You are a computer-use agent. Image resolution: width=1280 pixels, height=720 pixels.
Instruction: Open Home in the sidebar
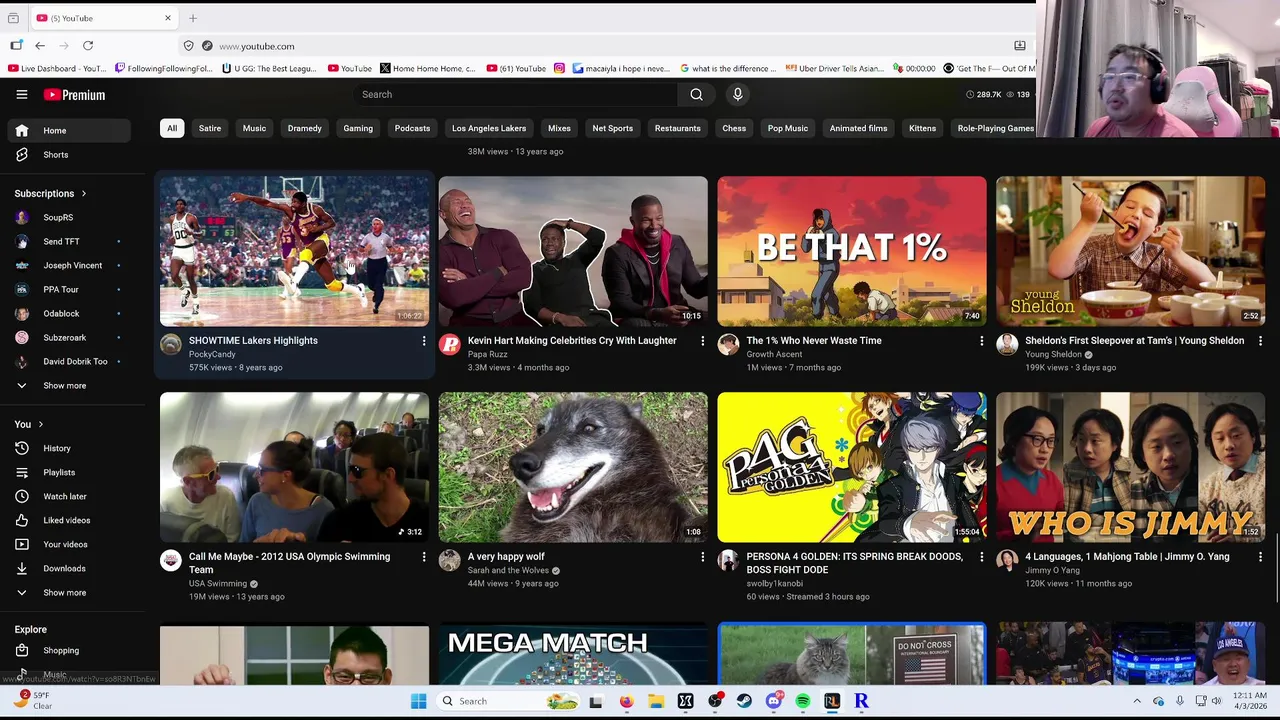coord(69,130)
